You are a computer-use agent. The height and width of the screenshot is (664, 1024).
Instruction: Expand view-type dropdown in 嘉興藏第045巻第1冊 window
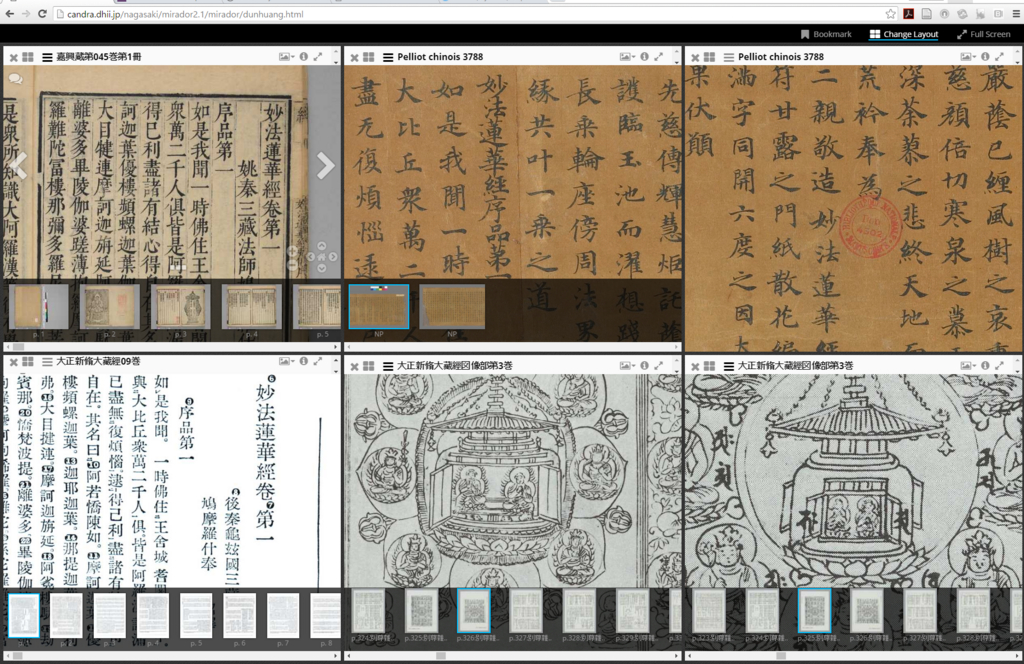pos(287,57)
